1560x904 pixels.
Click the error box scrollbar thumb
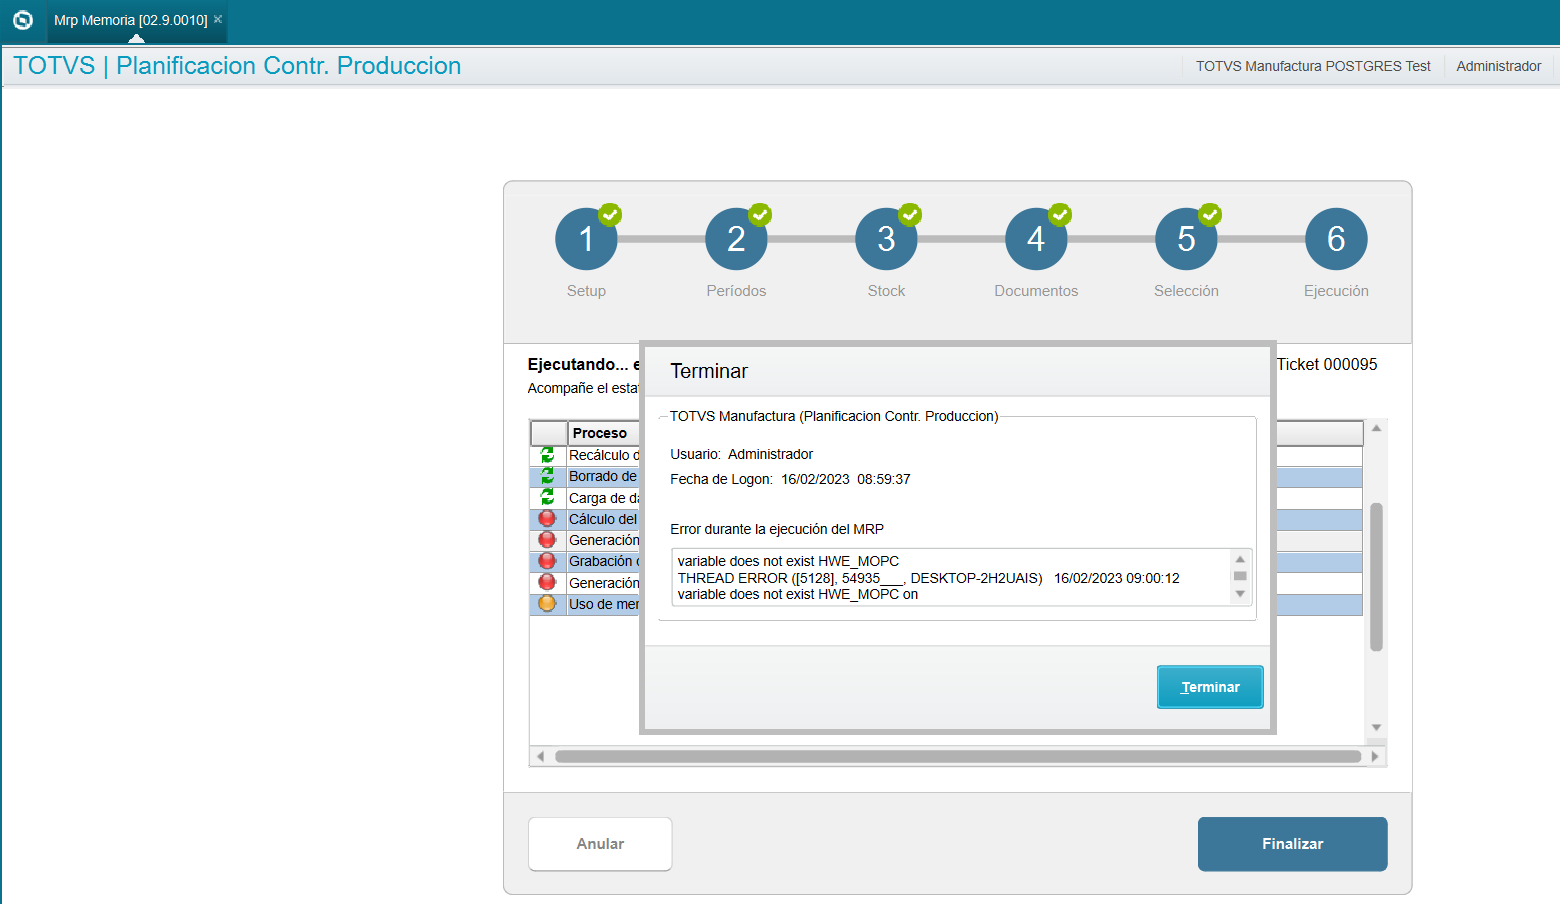[x=1240, y=576]
